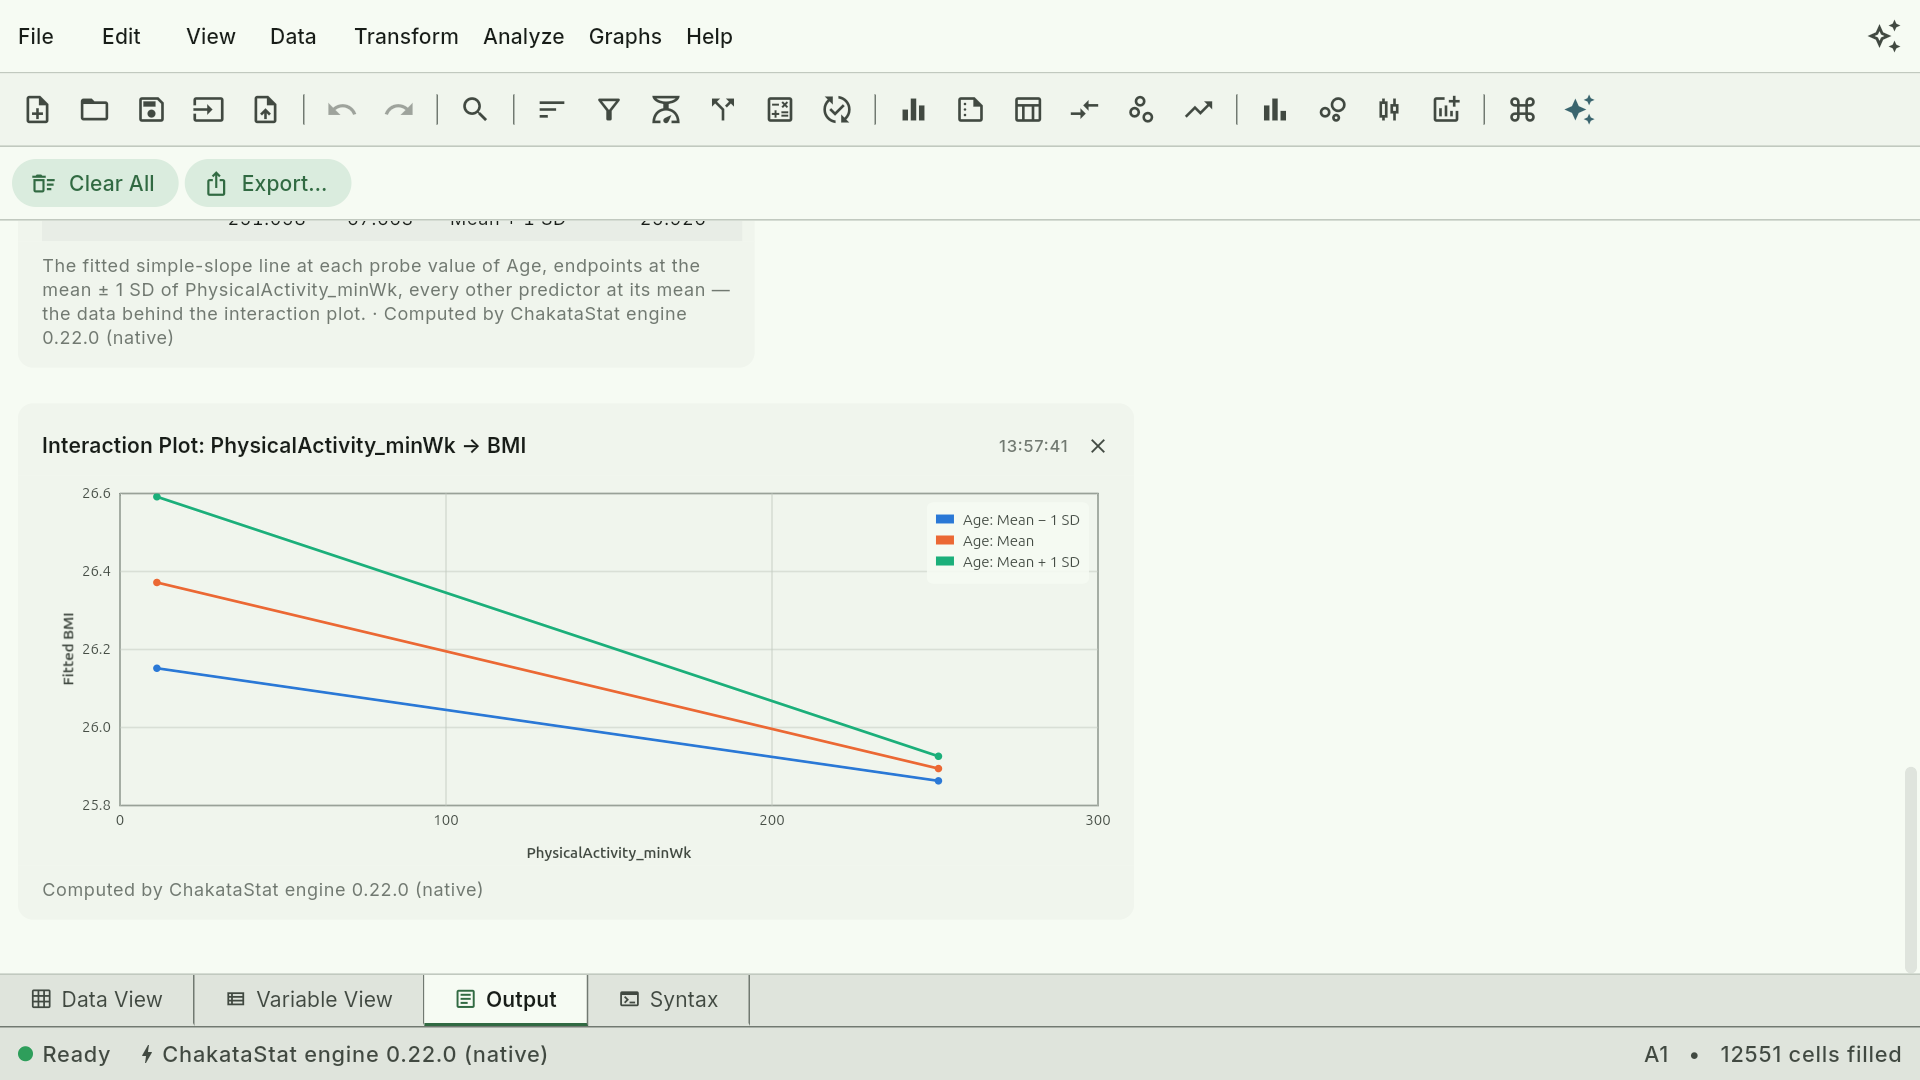The image size is (1920, 1080).
Task: Open the Transform menu
Action: pyautogui.click(x=406, y=37)
